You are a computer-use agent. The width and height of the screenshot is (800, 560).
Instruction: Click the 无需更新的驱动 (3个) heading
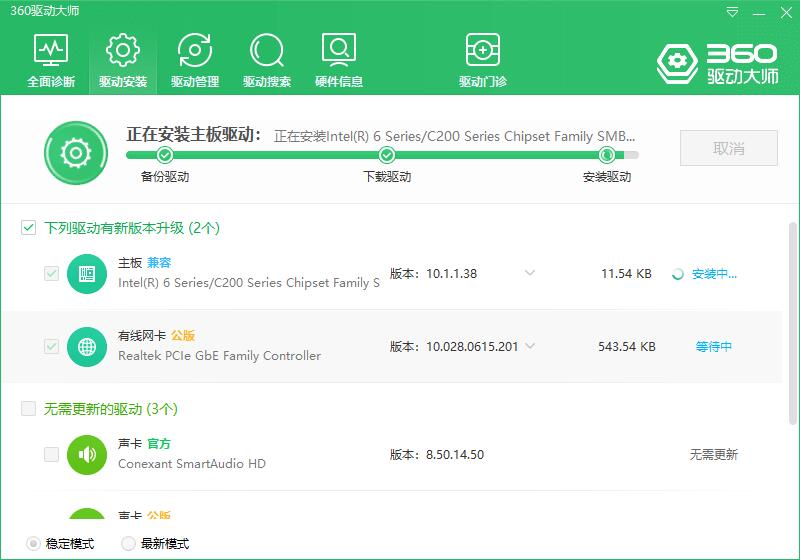[x=111, y=409]
